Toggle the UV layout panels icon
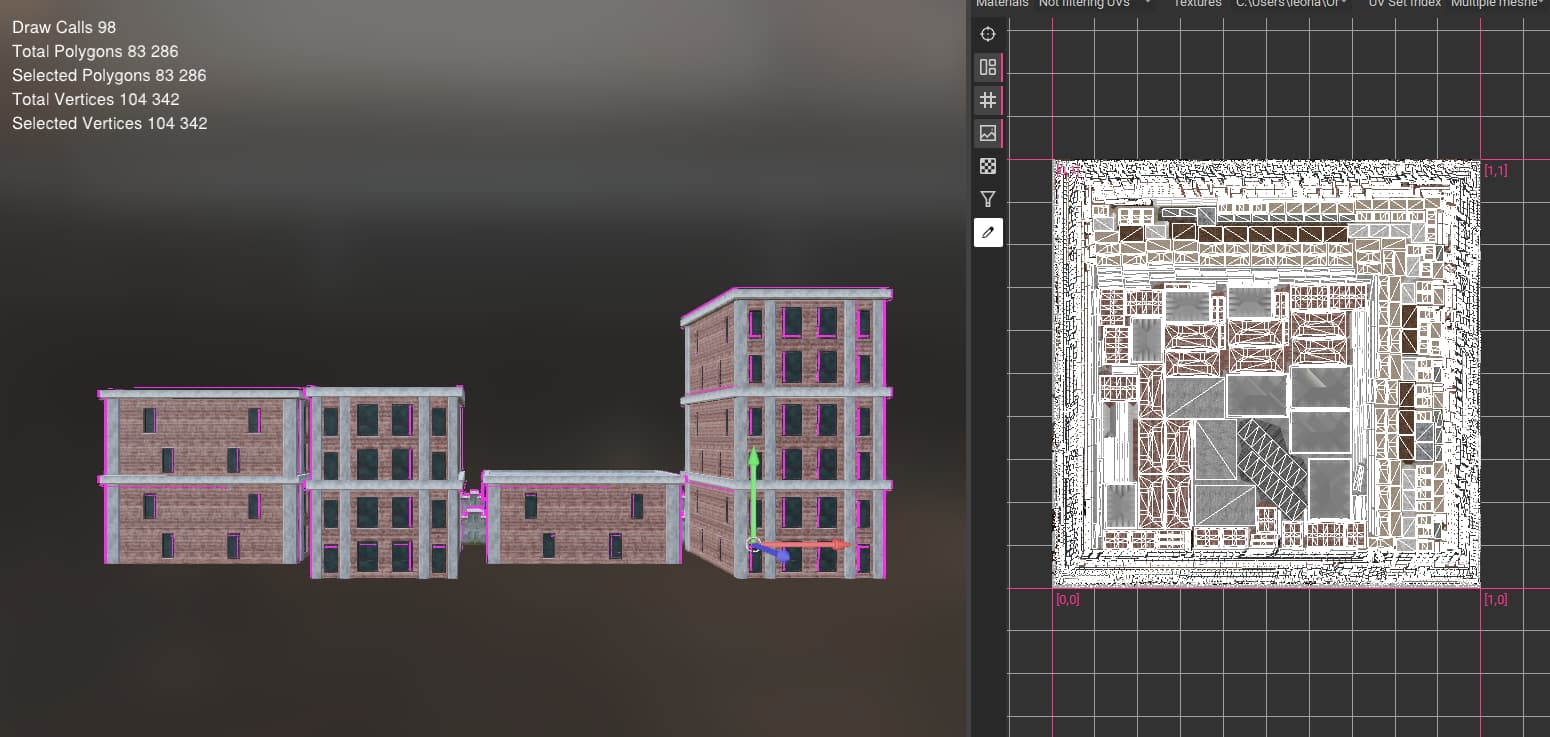 point(988,67)
